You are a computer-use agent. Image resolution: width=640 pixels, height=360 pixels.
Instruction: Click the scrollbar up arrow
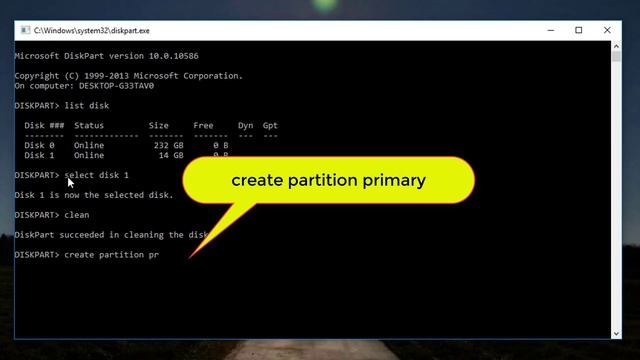(x=616, y=46)
